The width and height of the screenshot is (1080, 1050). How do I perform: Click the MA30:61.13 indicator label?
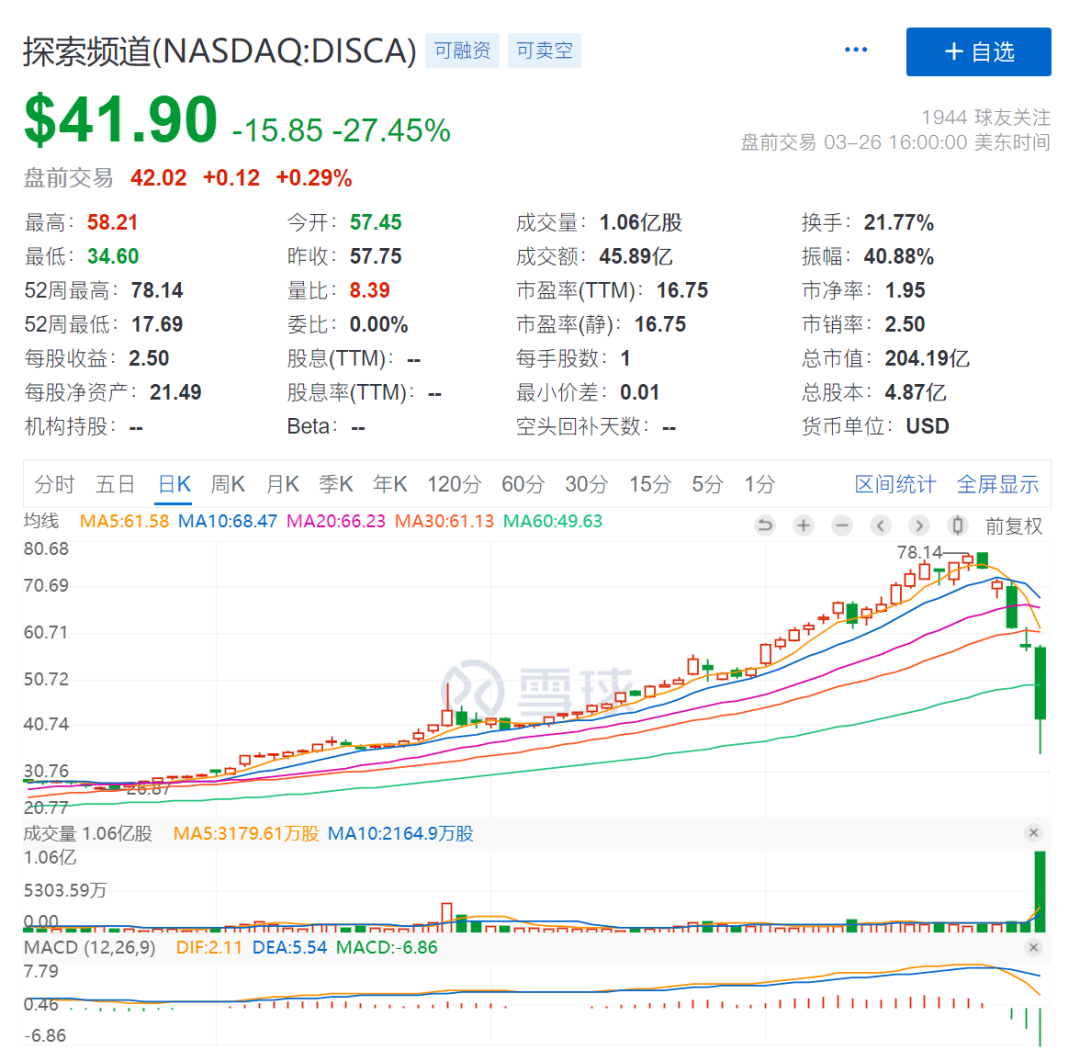click(x=444, y=521)
